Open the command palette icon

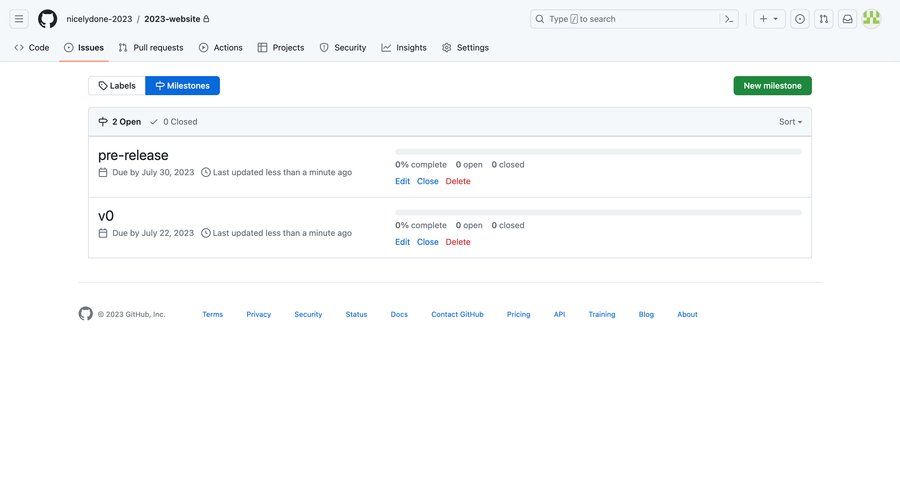click(x=729, y=19)
